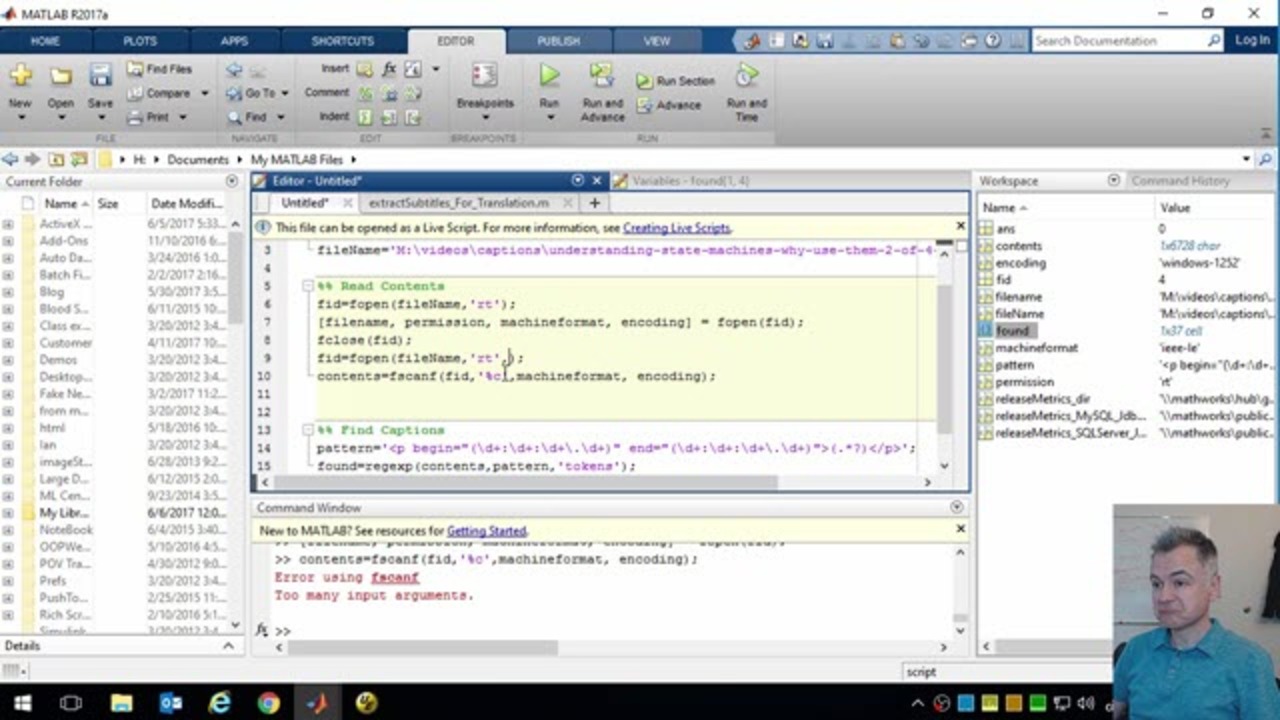Open the Go To dropdown menu

click(x=284, y=93)
